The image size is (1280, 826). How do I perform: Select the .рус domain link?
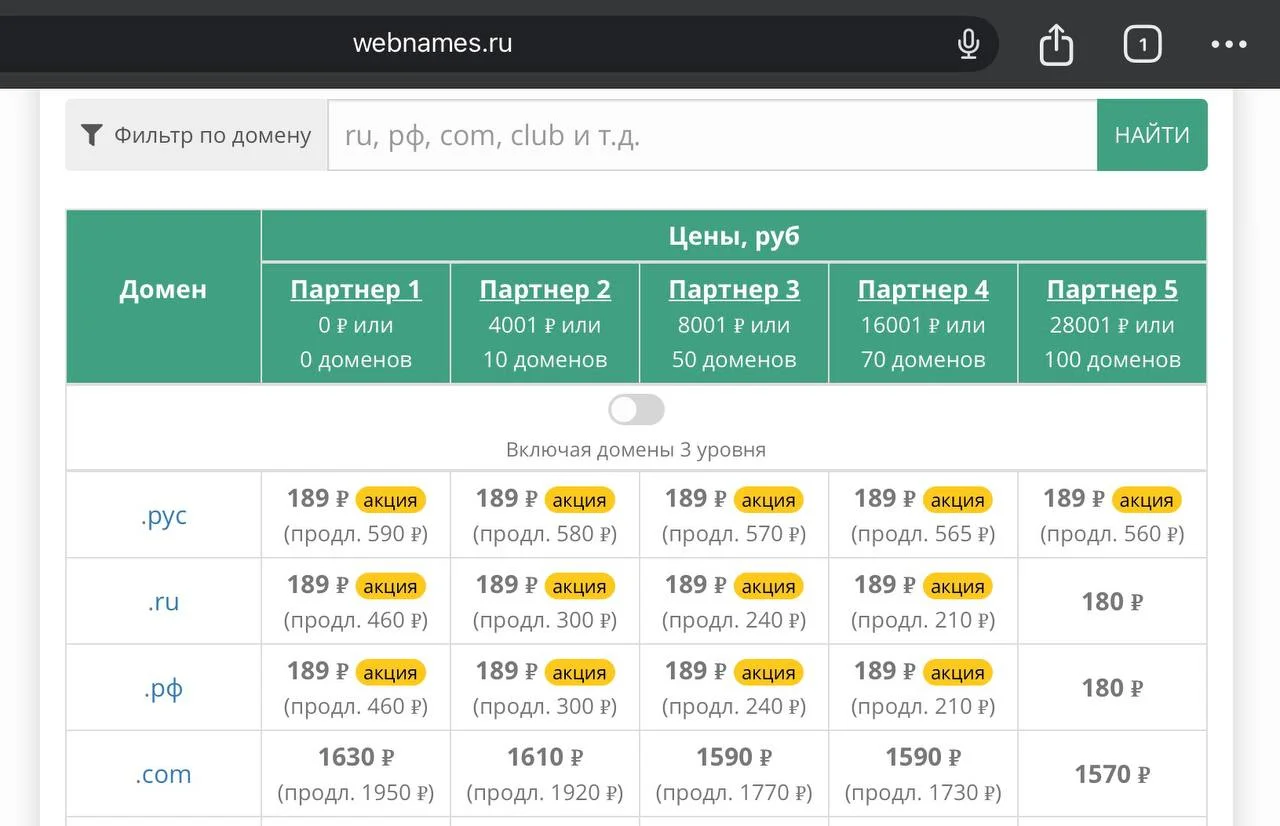[164, 516]
